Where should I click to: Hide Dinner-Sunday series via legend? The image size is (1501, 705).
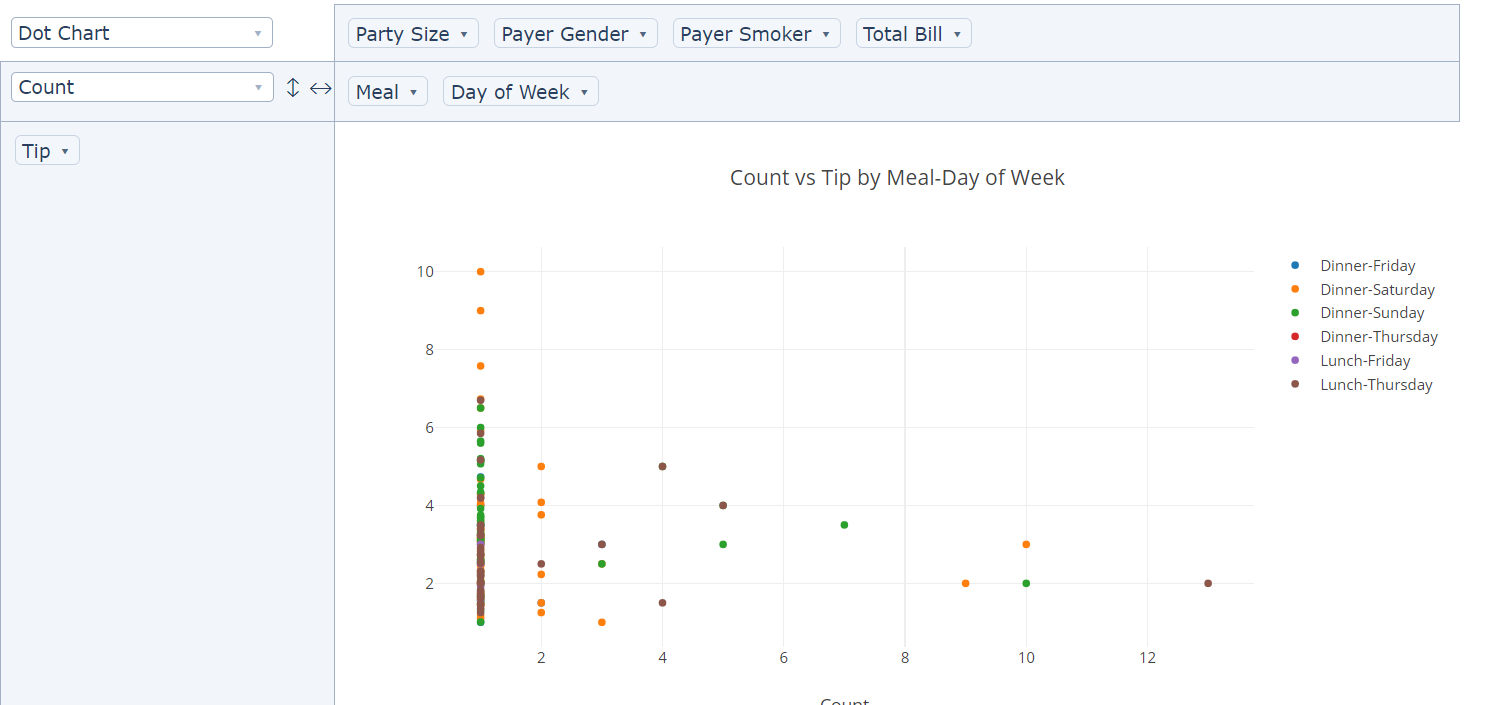click(1371, 313)
